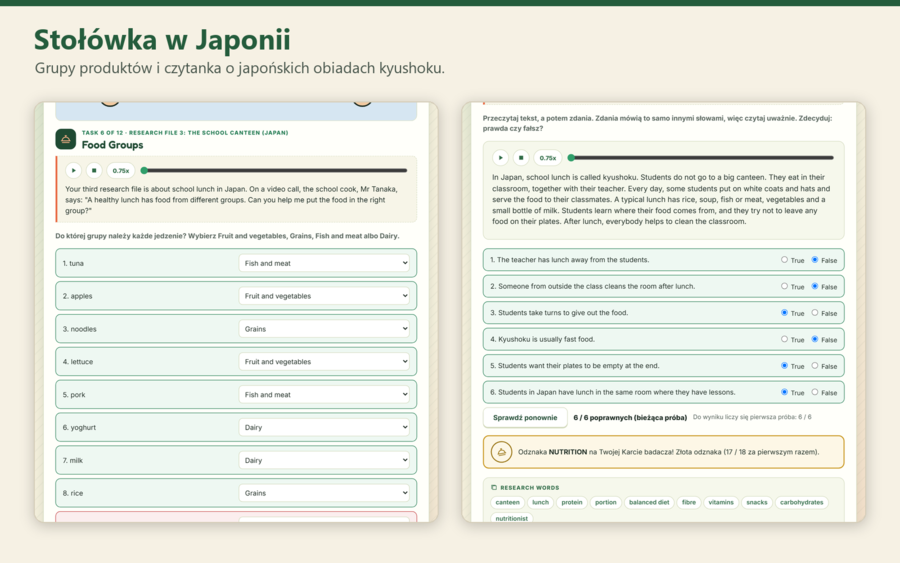900x563 pixels.
Task: Click the Sprawdź ponownie button
Action: click(x=525, y=418)
